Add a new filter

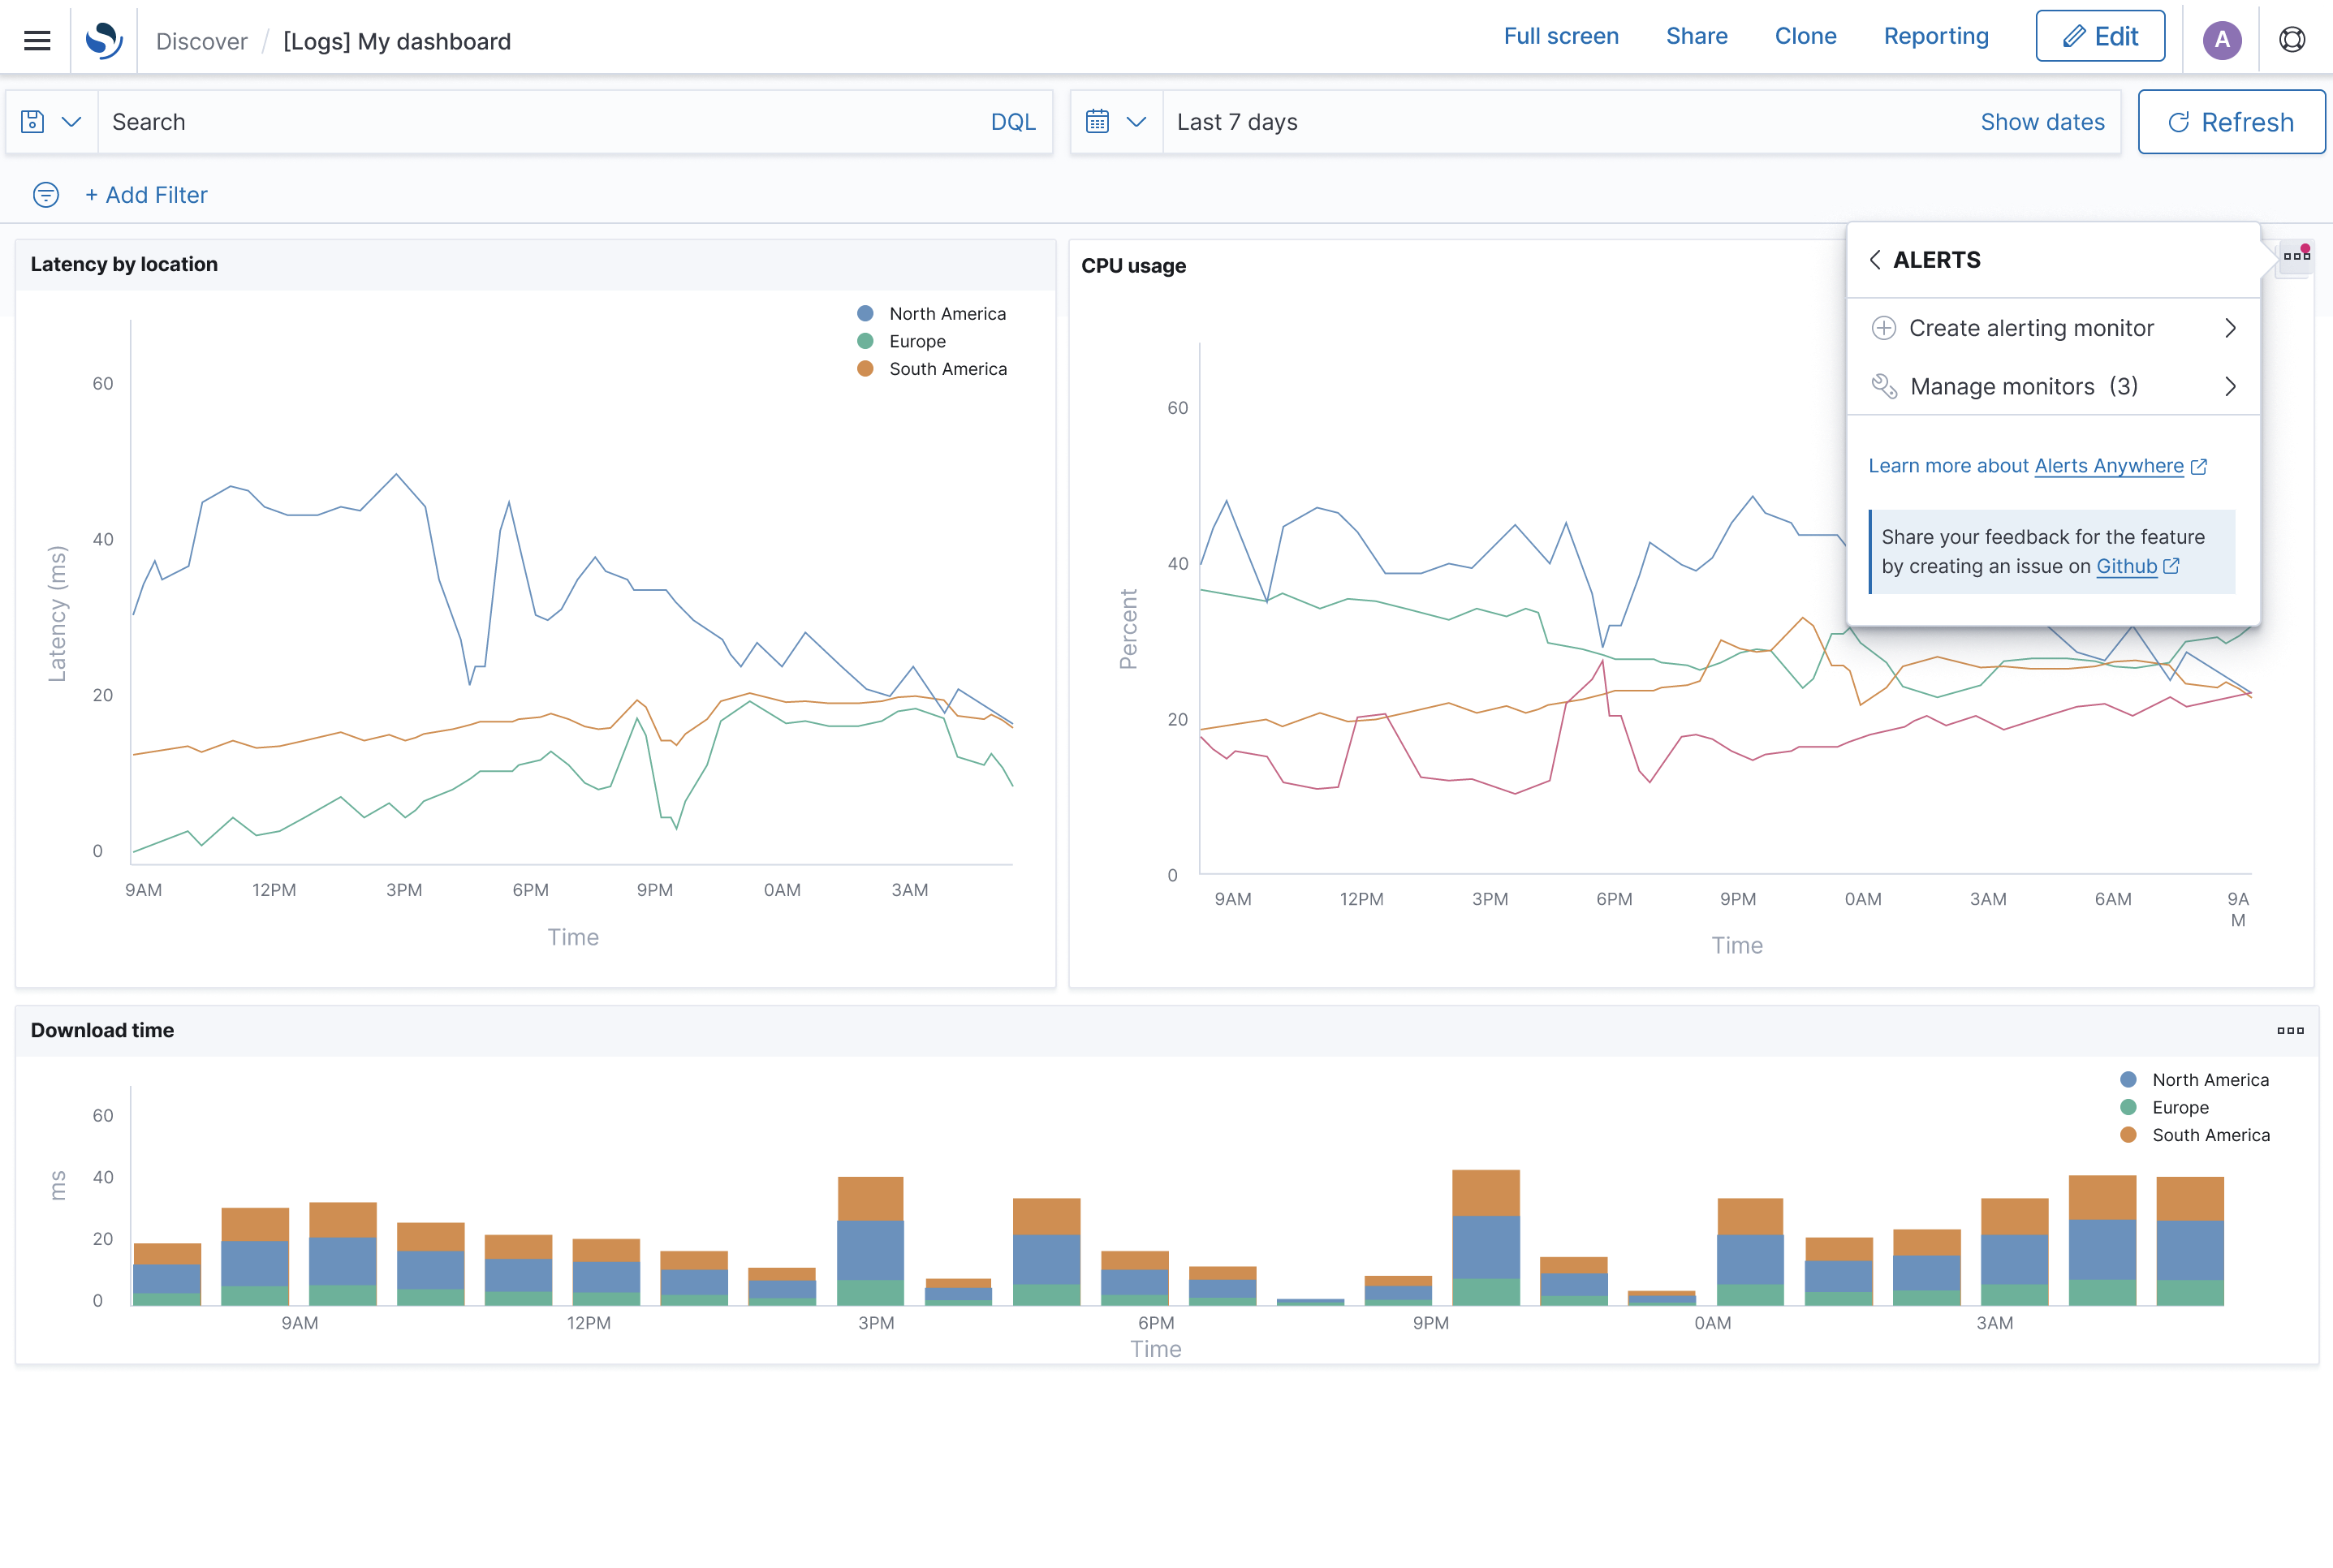(146, 195)
